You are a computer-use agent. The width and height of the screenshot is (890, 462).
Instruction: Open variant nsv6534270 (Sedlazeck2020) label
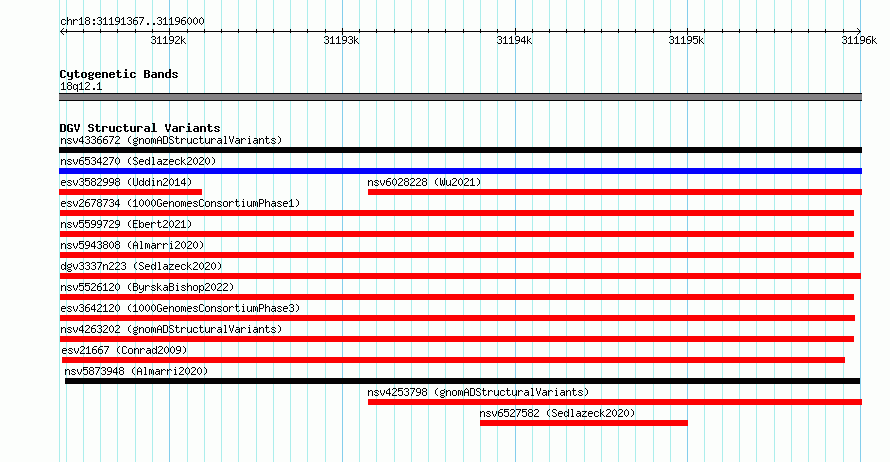(x=138, y=161)
